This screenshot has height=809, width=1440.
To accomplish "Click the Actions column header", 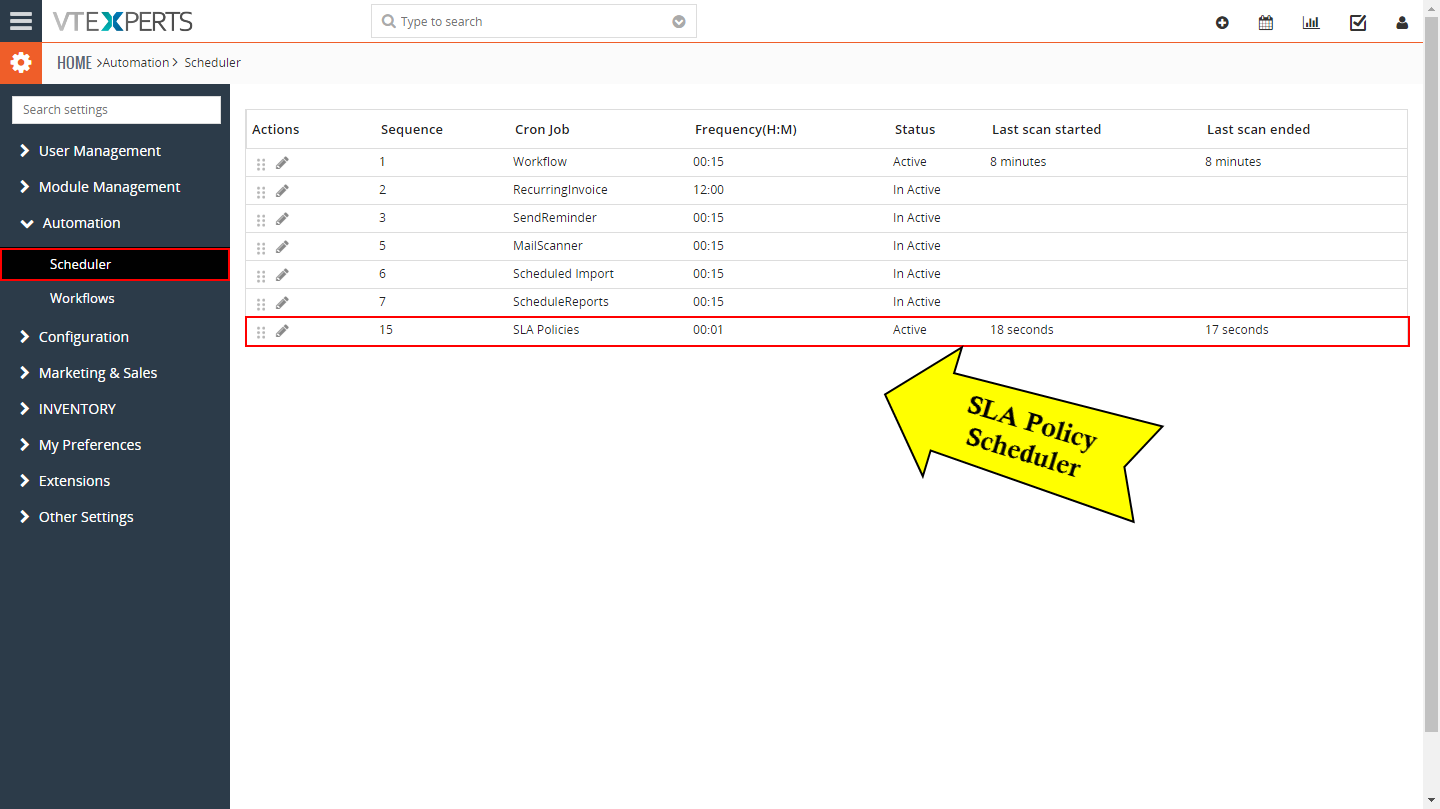I will [x=276, y=129].
